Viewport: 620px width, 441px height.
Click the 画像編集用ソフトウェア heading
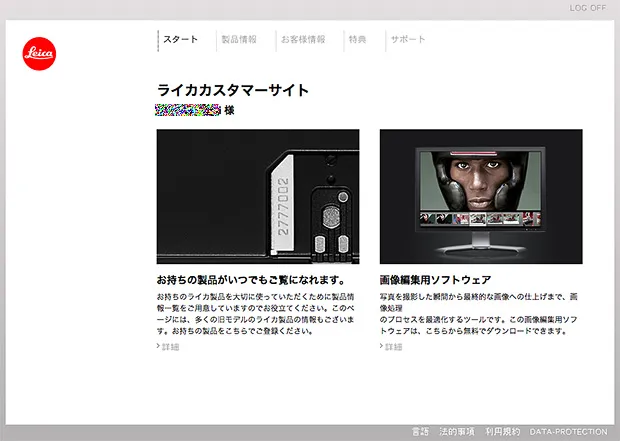pos(435,280)
